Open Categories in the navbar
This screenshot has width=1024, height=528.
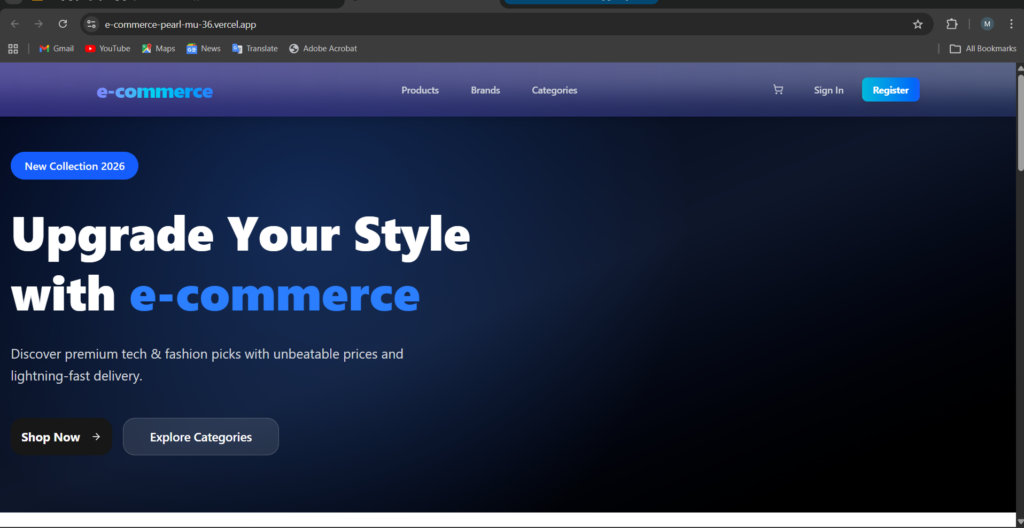554,90
